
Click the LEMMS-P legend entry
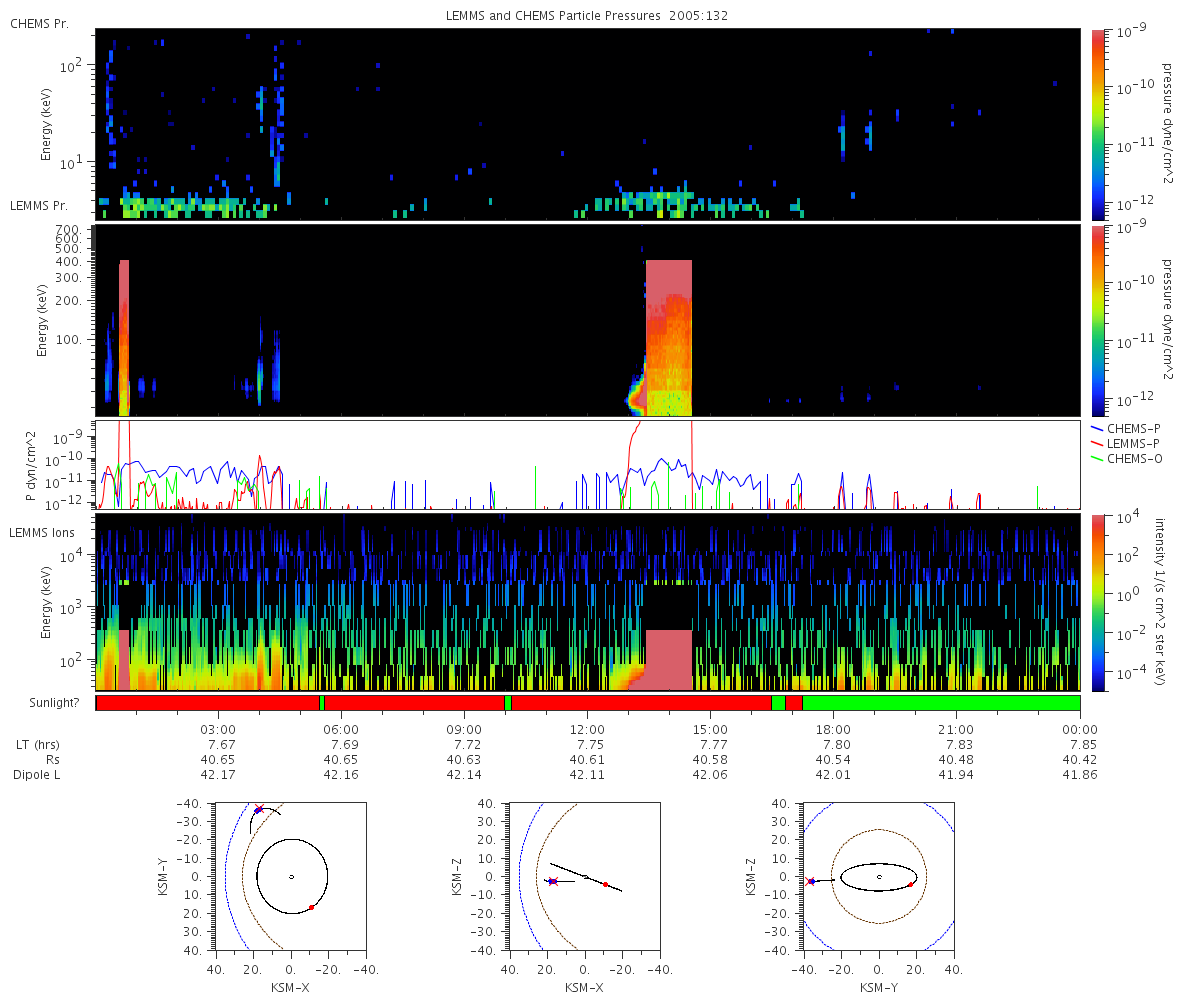1126,443
